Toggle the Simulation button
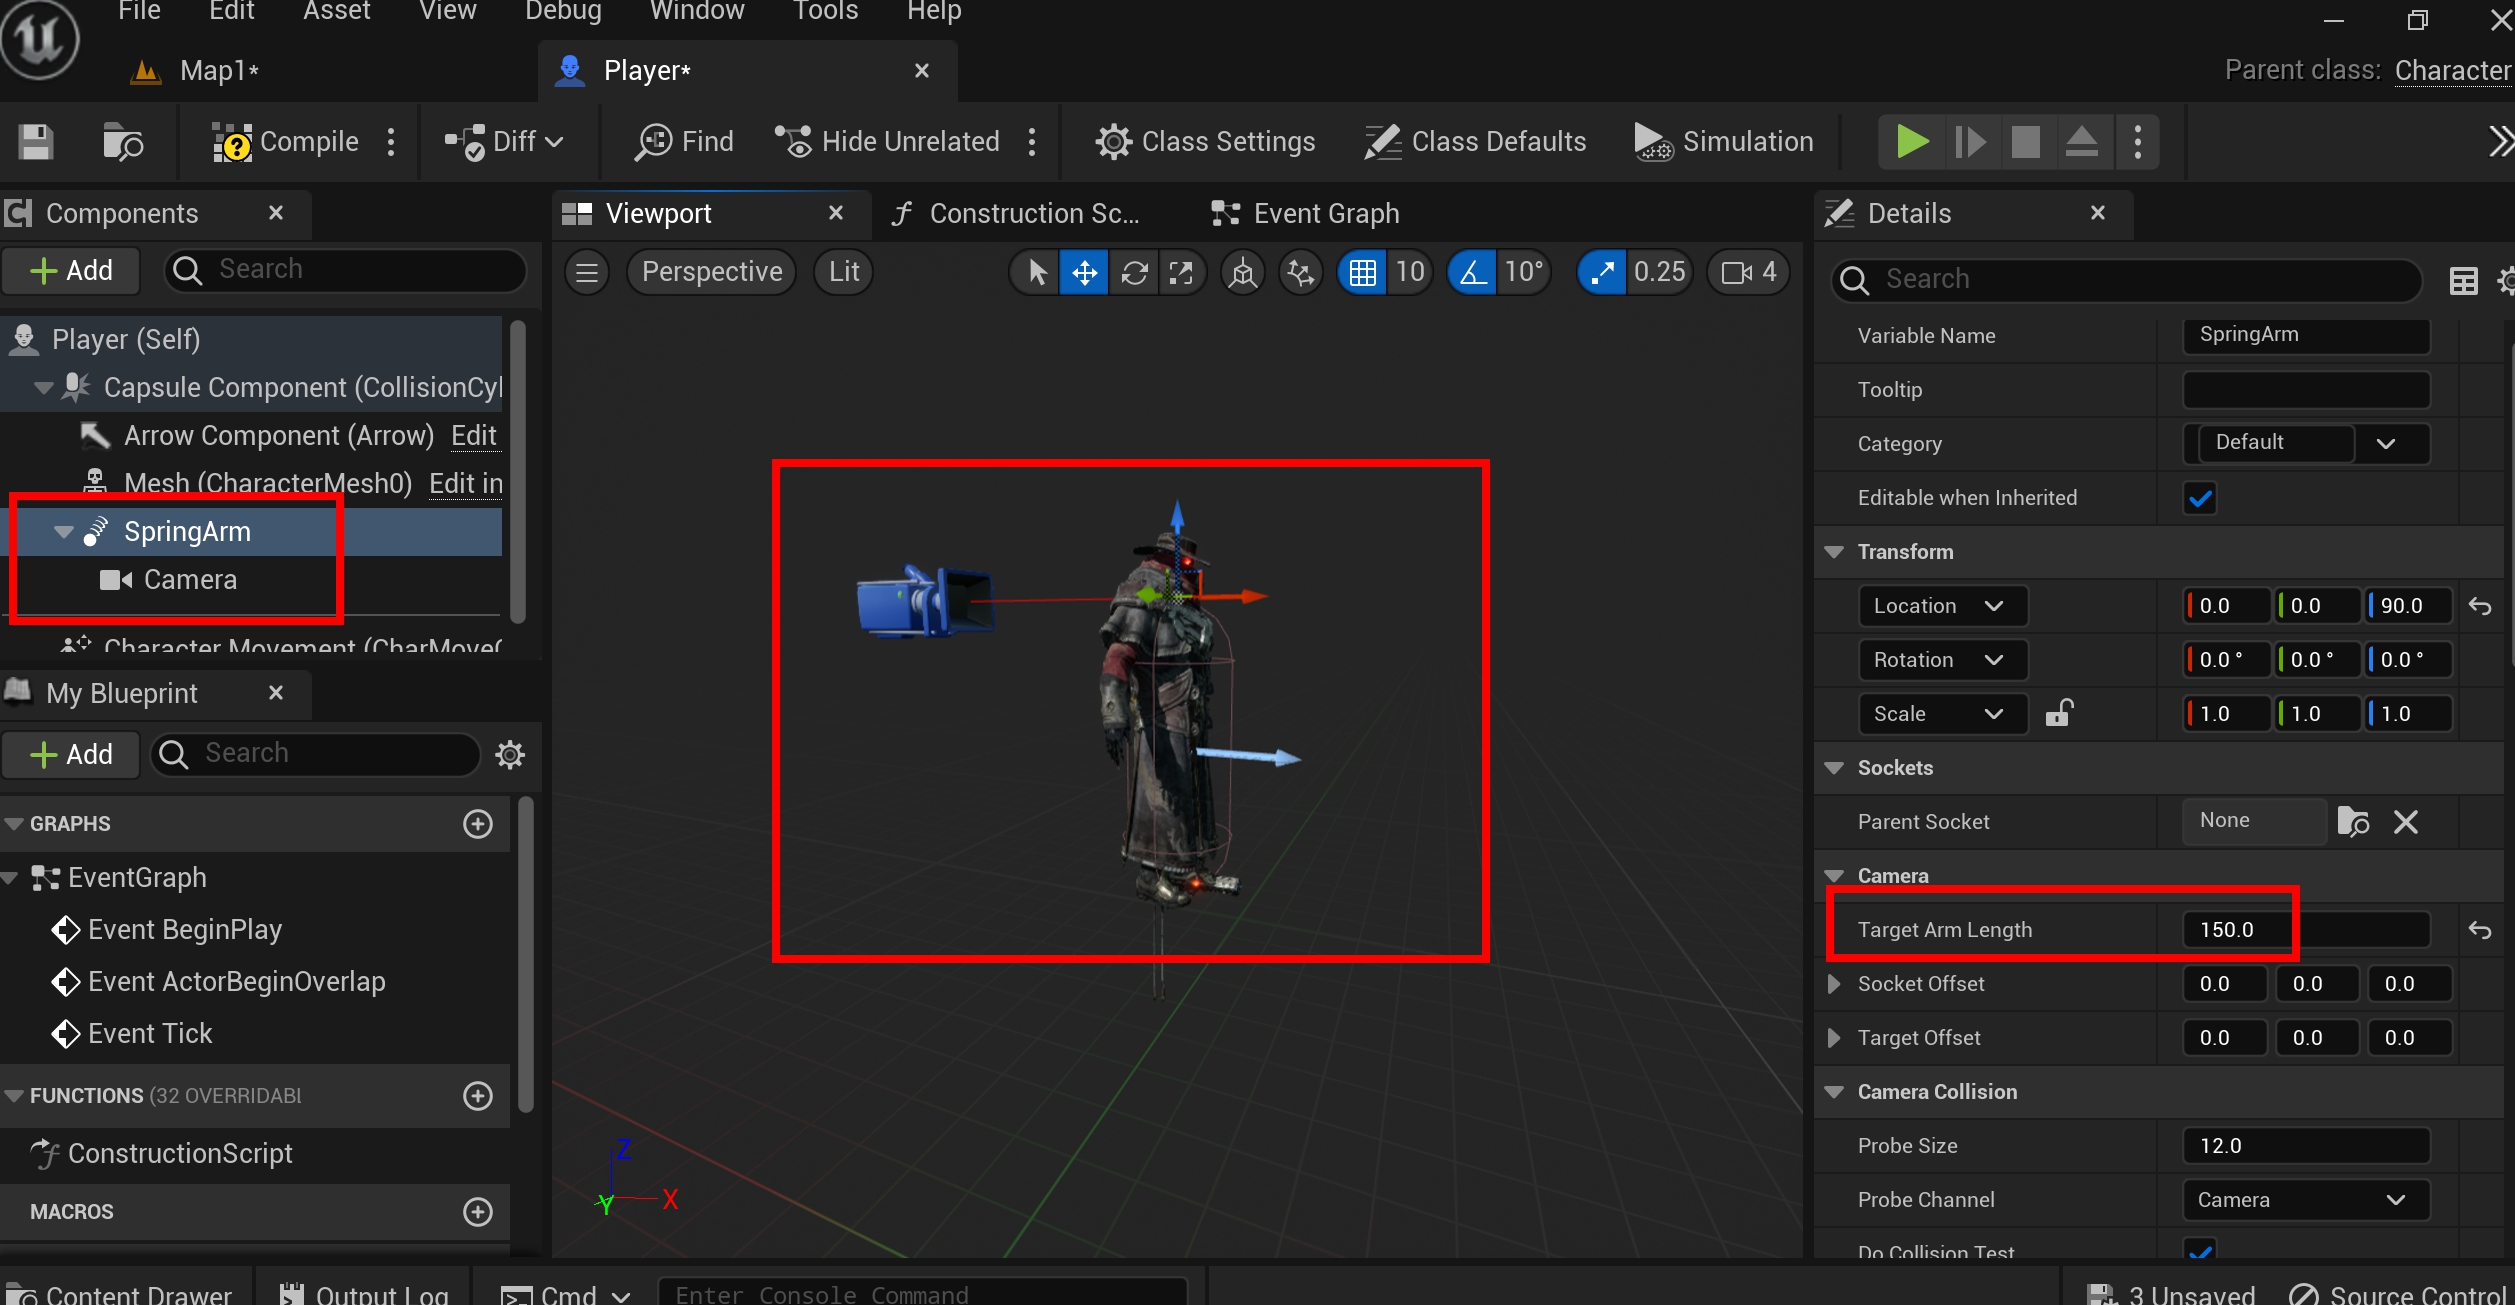2515x1305 pixels. coord(1724,142)
